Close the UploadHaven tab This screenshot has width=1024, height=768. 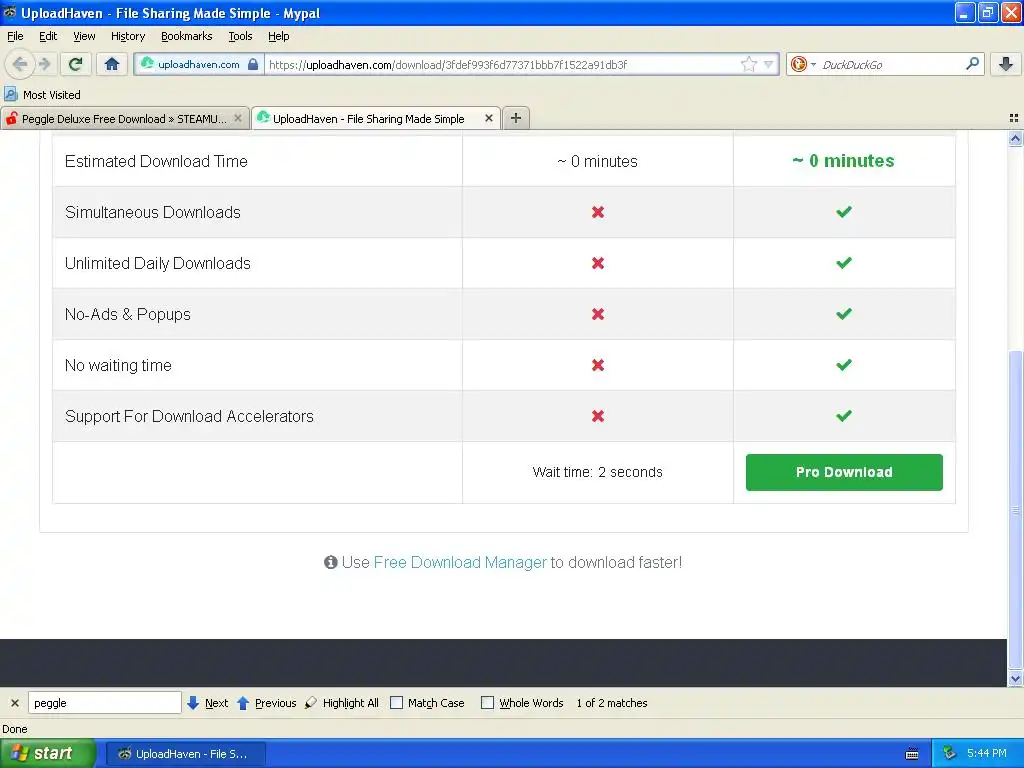[x=488, y=118]
